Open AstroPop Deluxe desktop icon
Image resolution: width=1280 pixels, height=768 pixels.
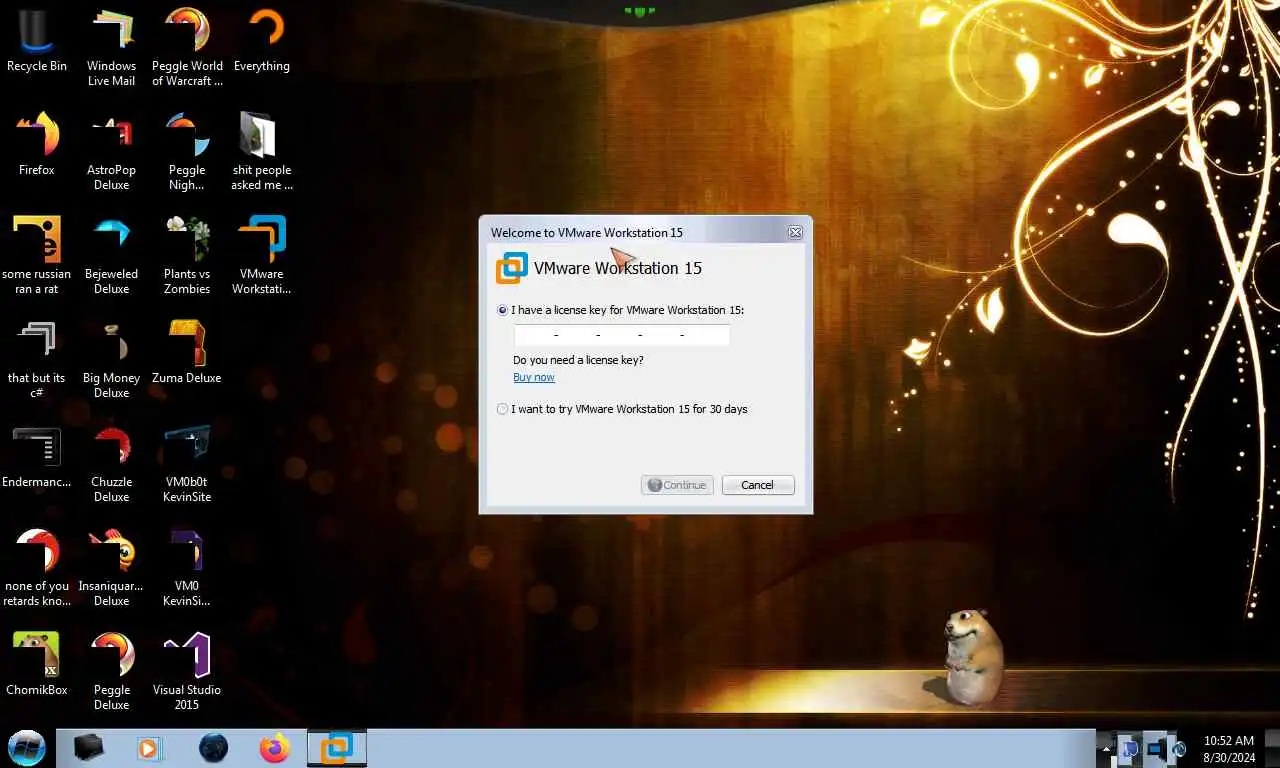tap(111, 152)
